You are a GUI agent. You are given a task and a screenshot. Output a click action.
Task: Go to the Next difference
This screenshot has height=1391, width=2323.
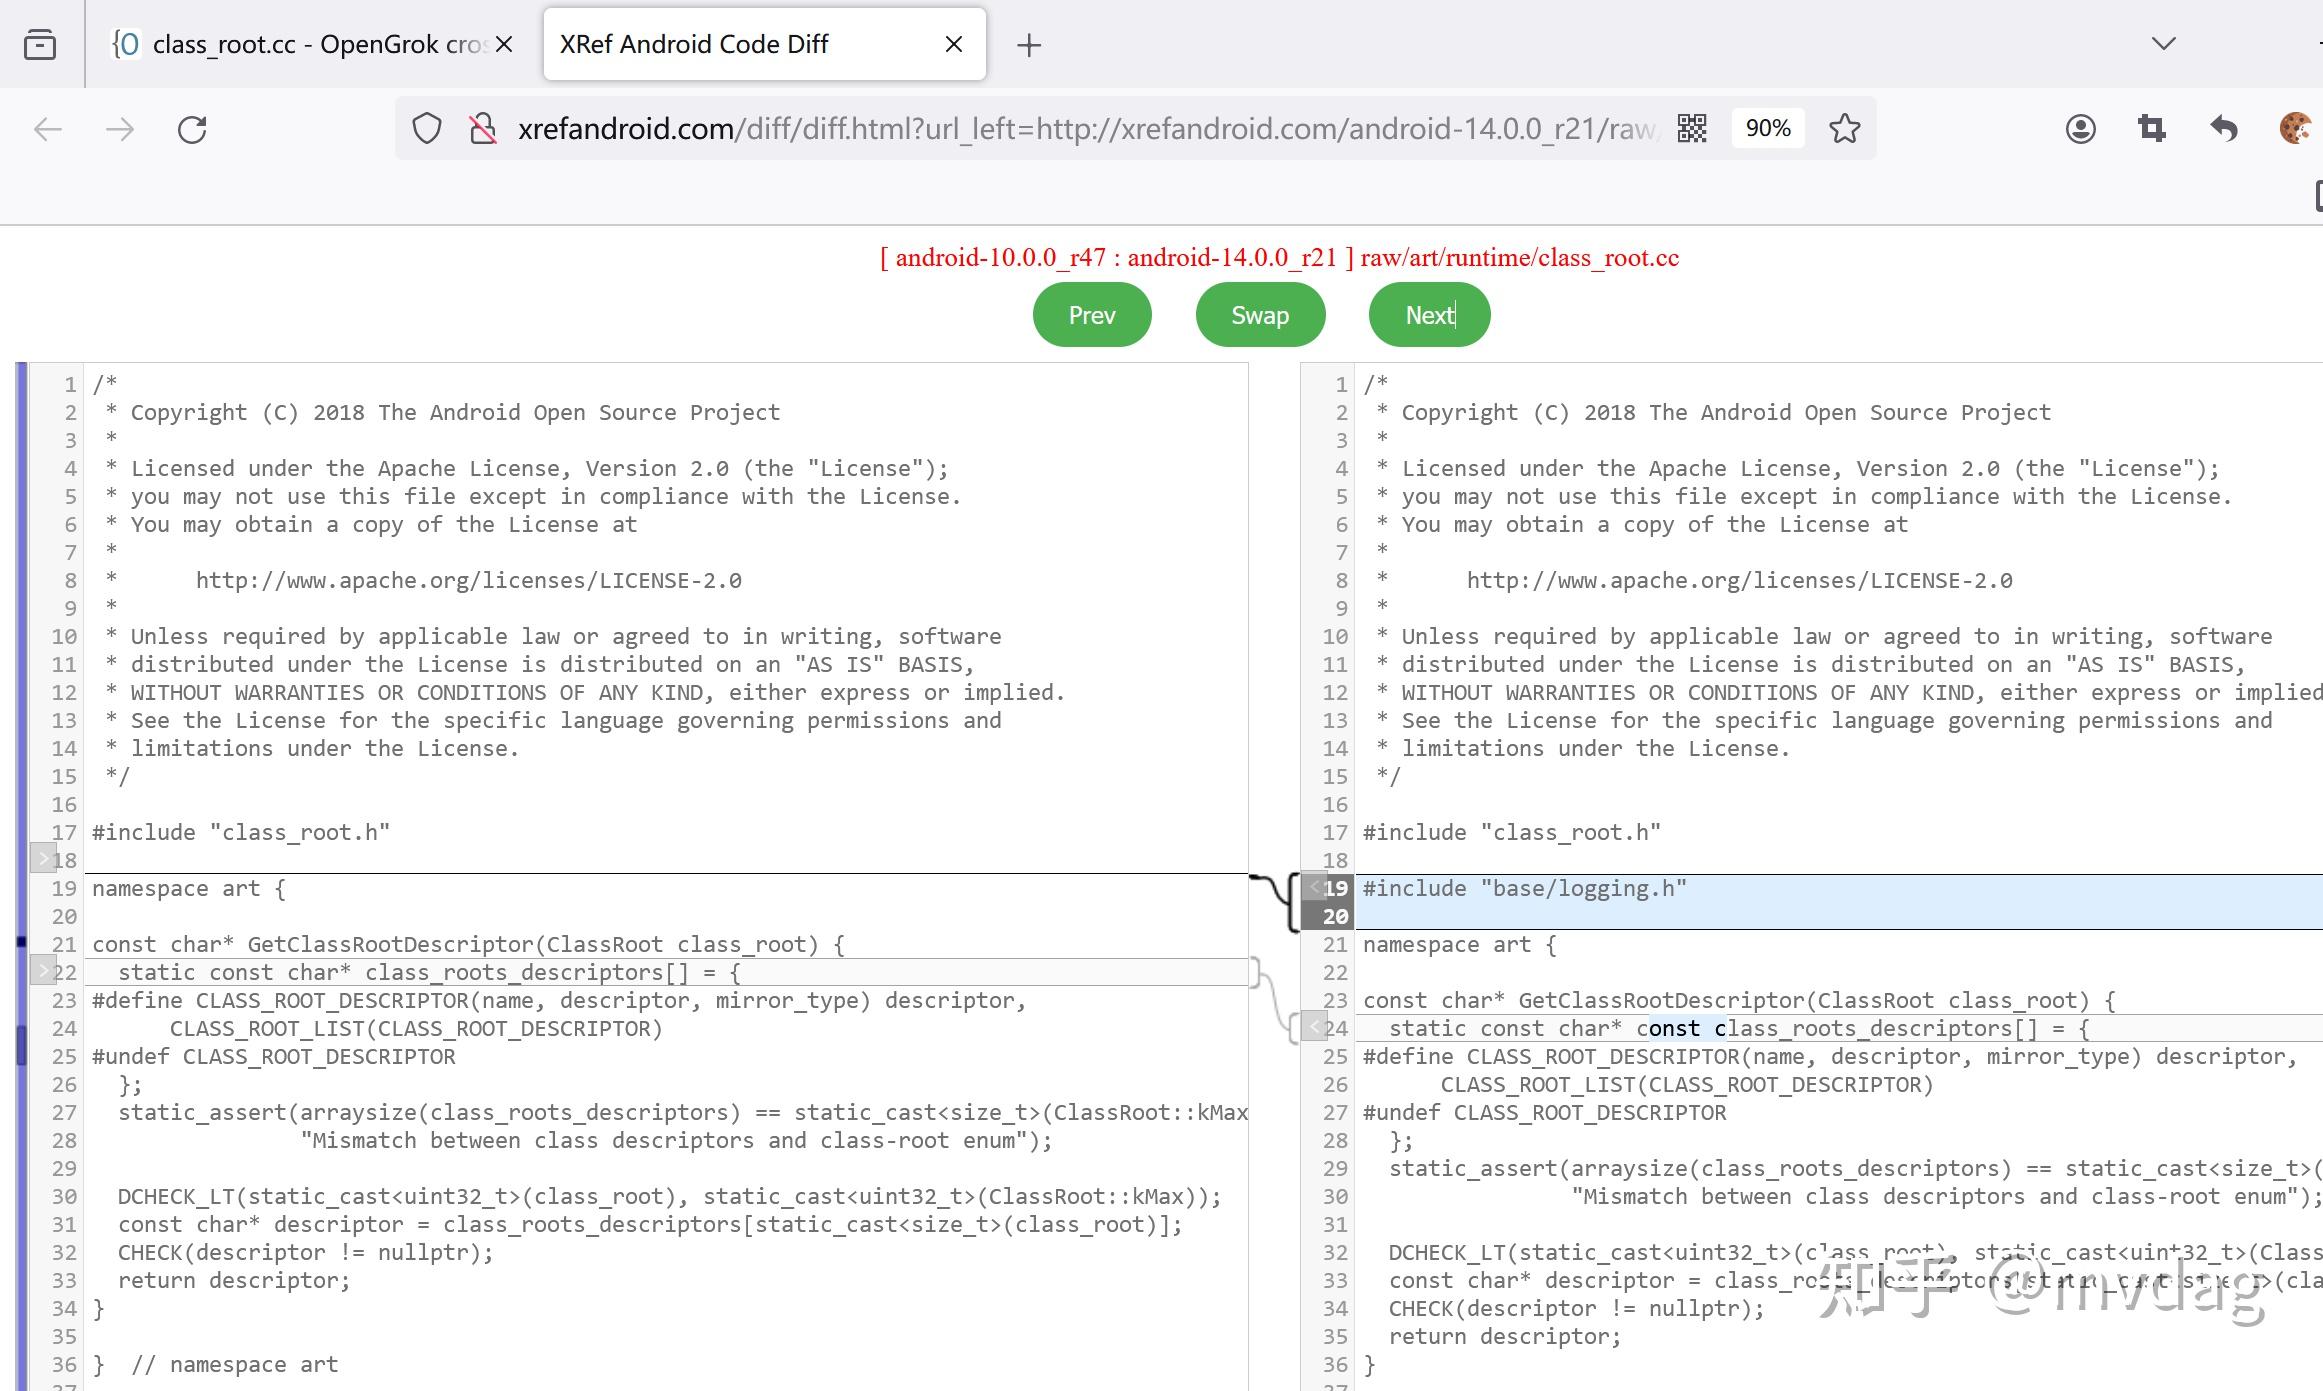point(1429,315)
